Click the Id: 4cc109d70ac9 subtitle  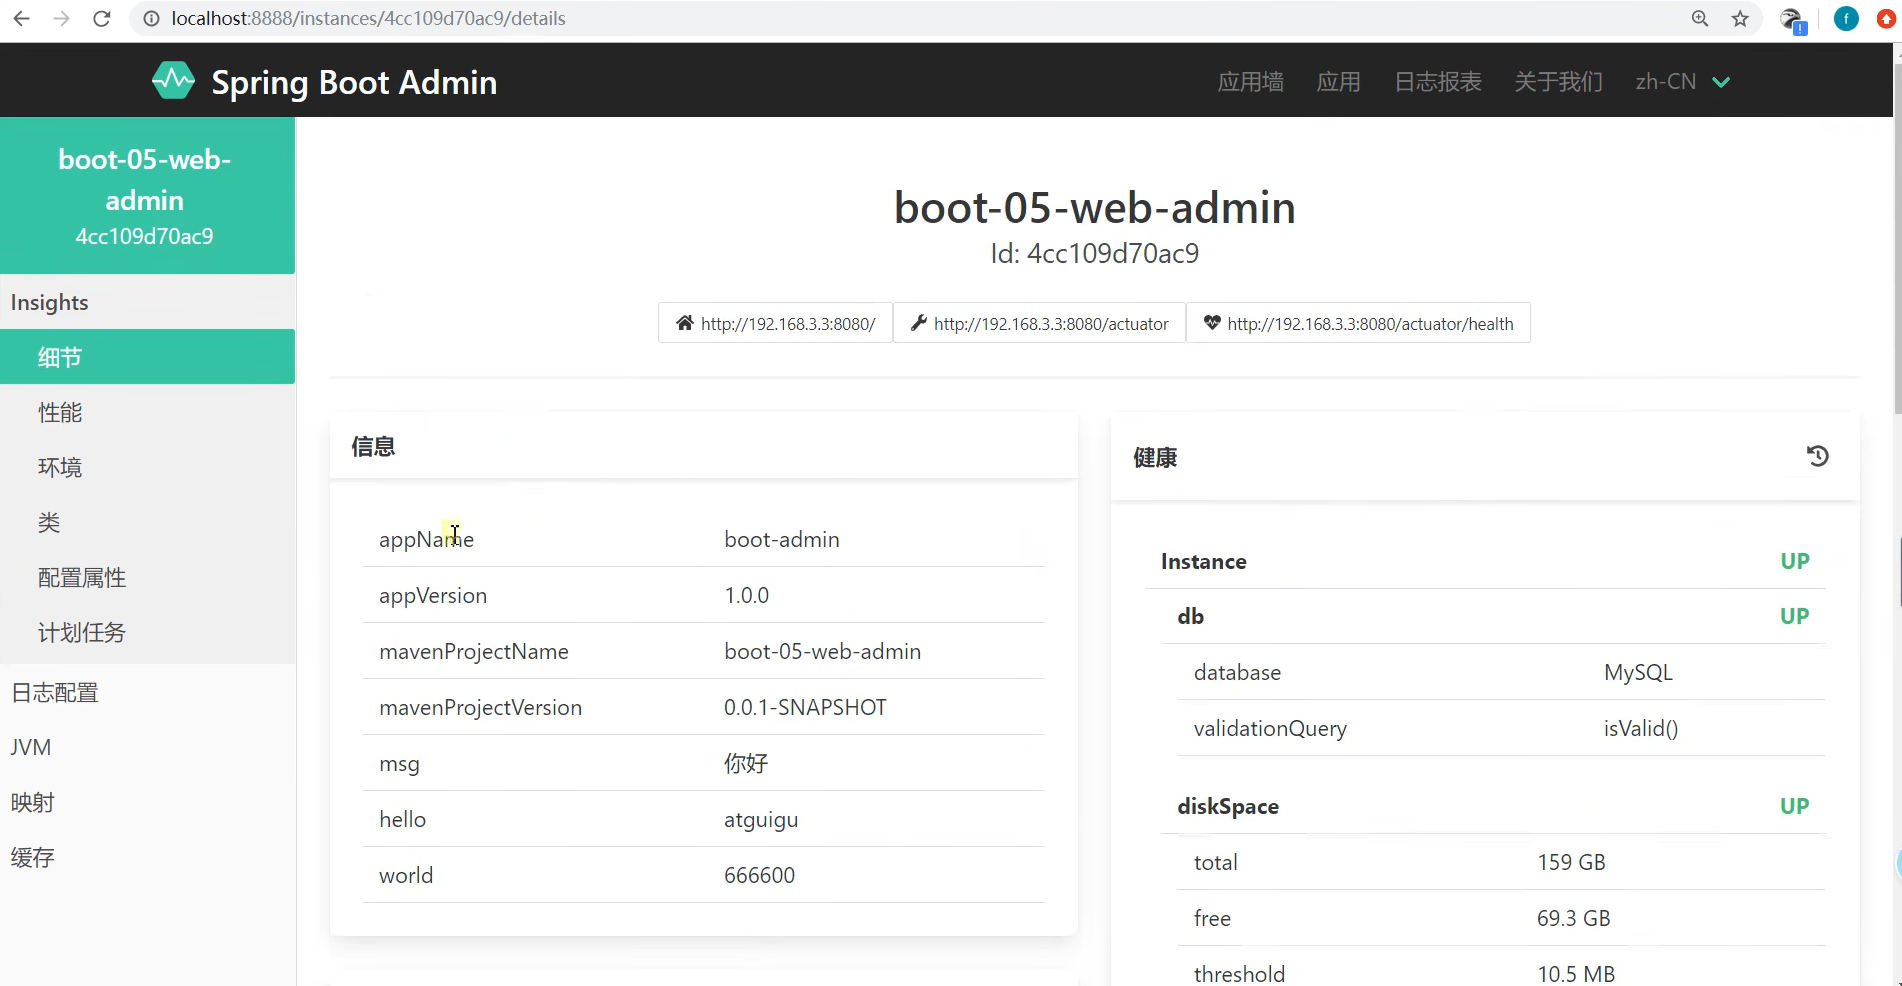(x=1095, y=253)
